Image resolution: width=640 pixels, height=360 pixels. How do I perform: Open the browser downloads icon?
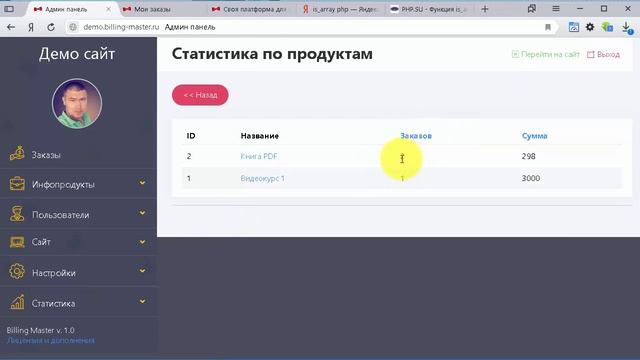[627, 27]
